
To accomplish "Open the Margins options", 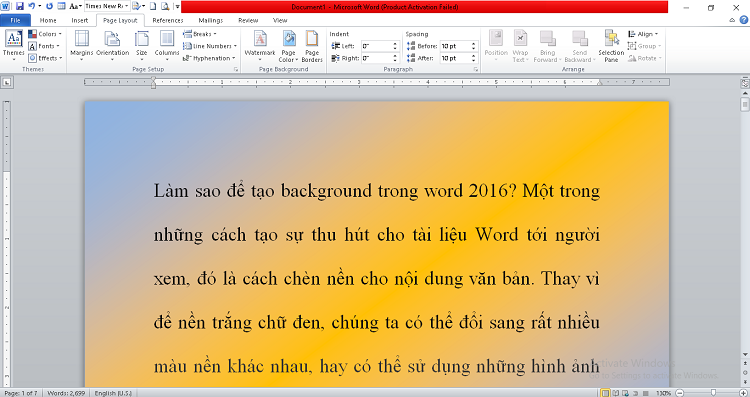I will tap(82, 45).
